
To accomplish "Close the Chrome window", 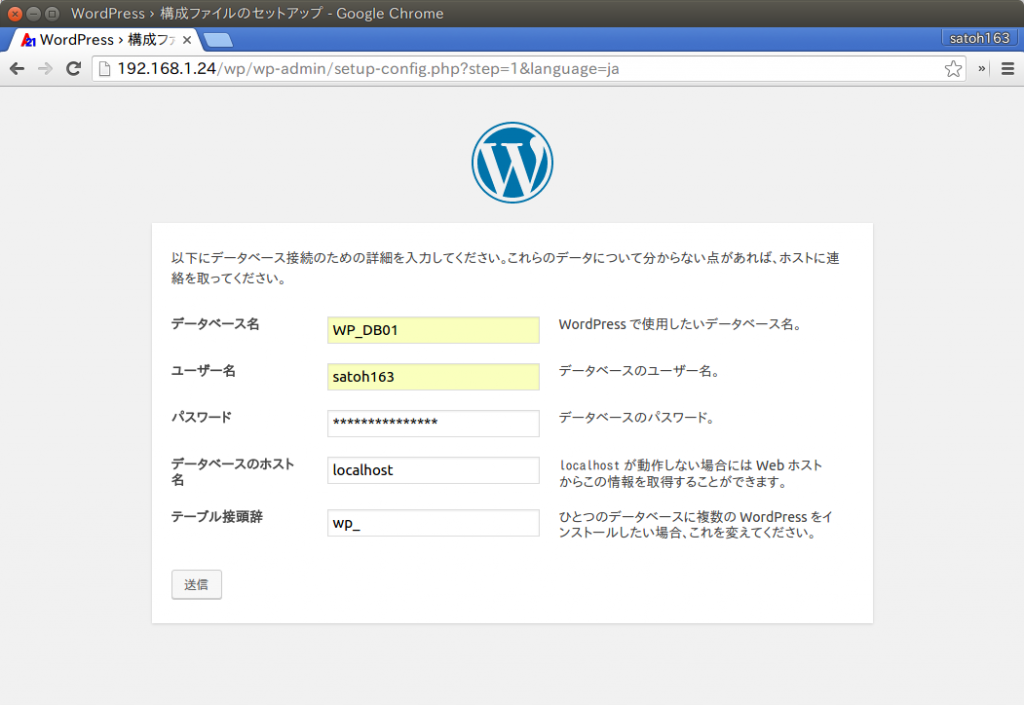I will [14, 13].
